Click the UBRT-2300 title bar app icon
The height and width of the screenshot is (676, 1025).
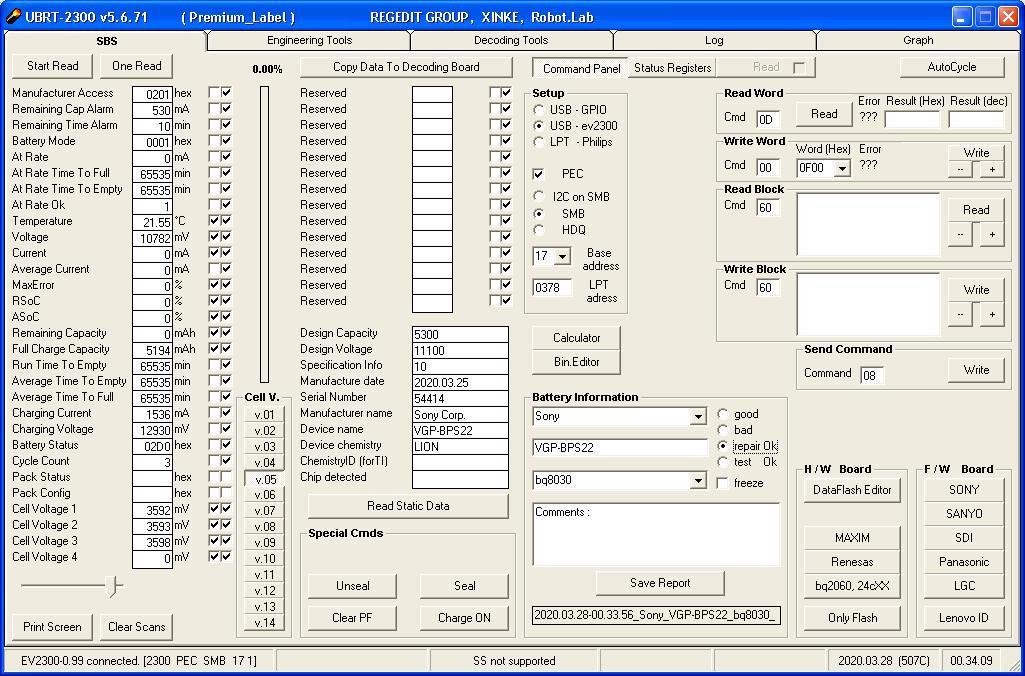click(12, 16)
